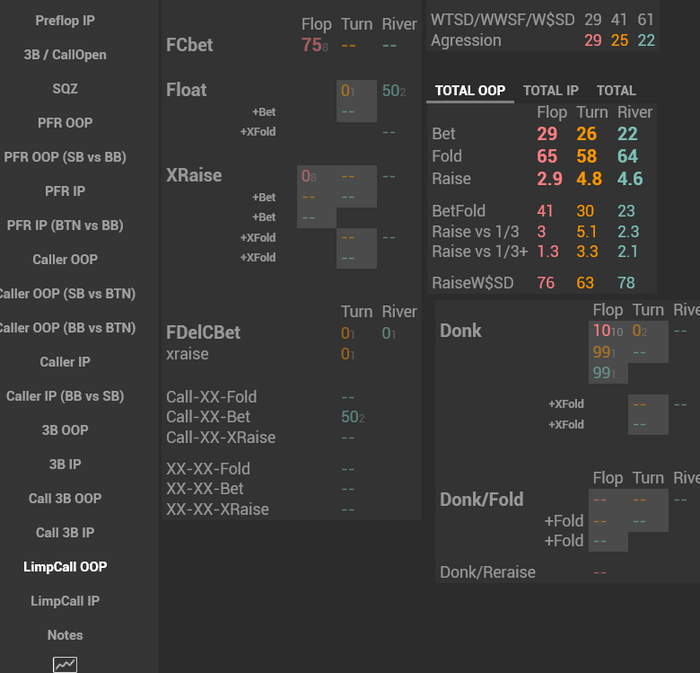Click Donk turn value 0
Viewport: 700px width, 673px height.
pos(637,331)
